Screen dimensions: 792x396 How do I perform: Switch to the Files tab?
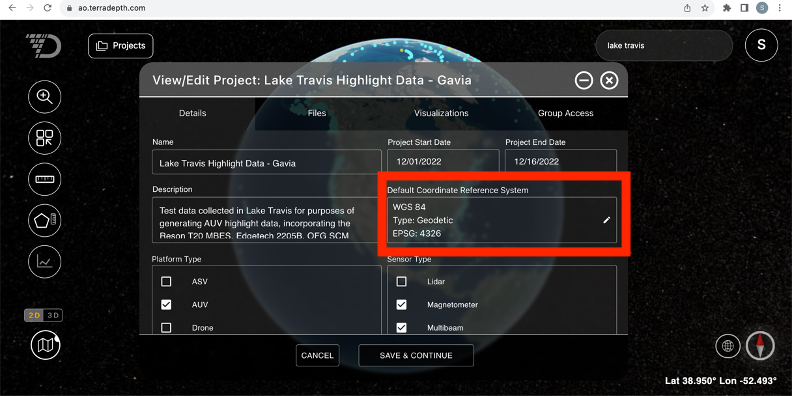(x=317, y=113)
